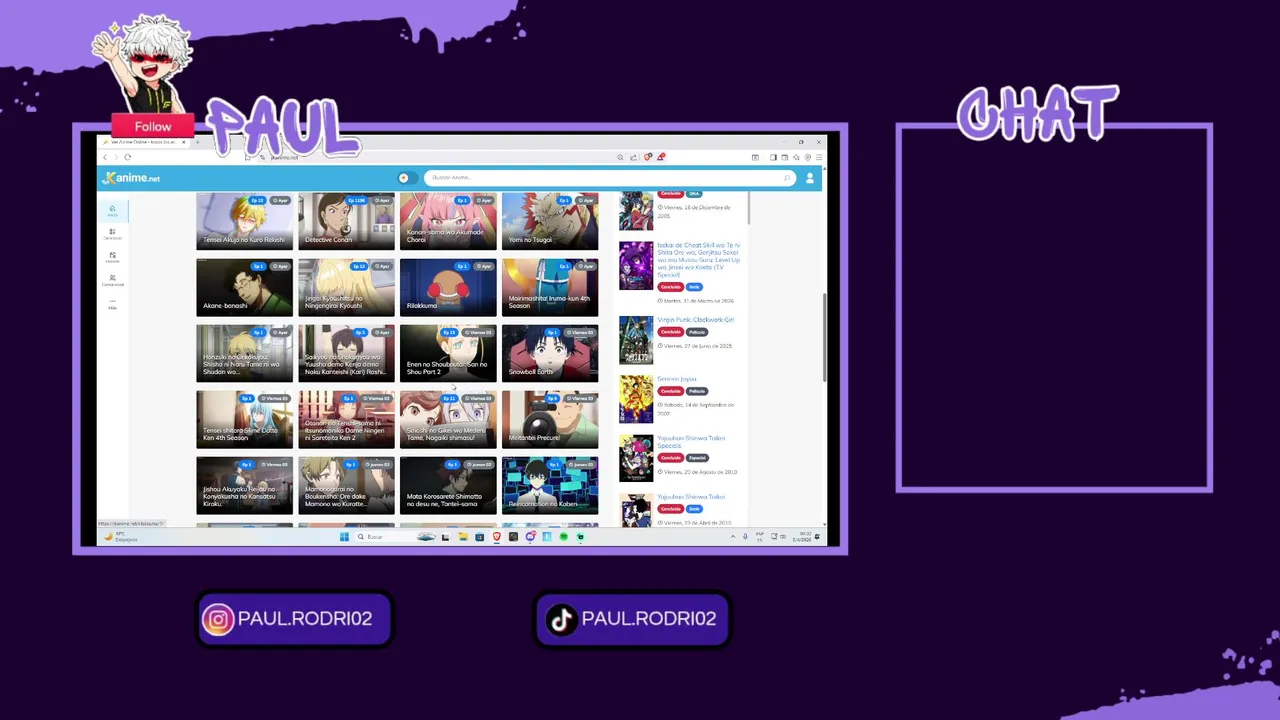Open Directorio in the left sidebar
The image size is (1280, 720).
[112, 234]
